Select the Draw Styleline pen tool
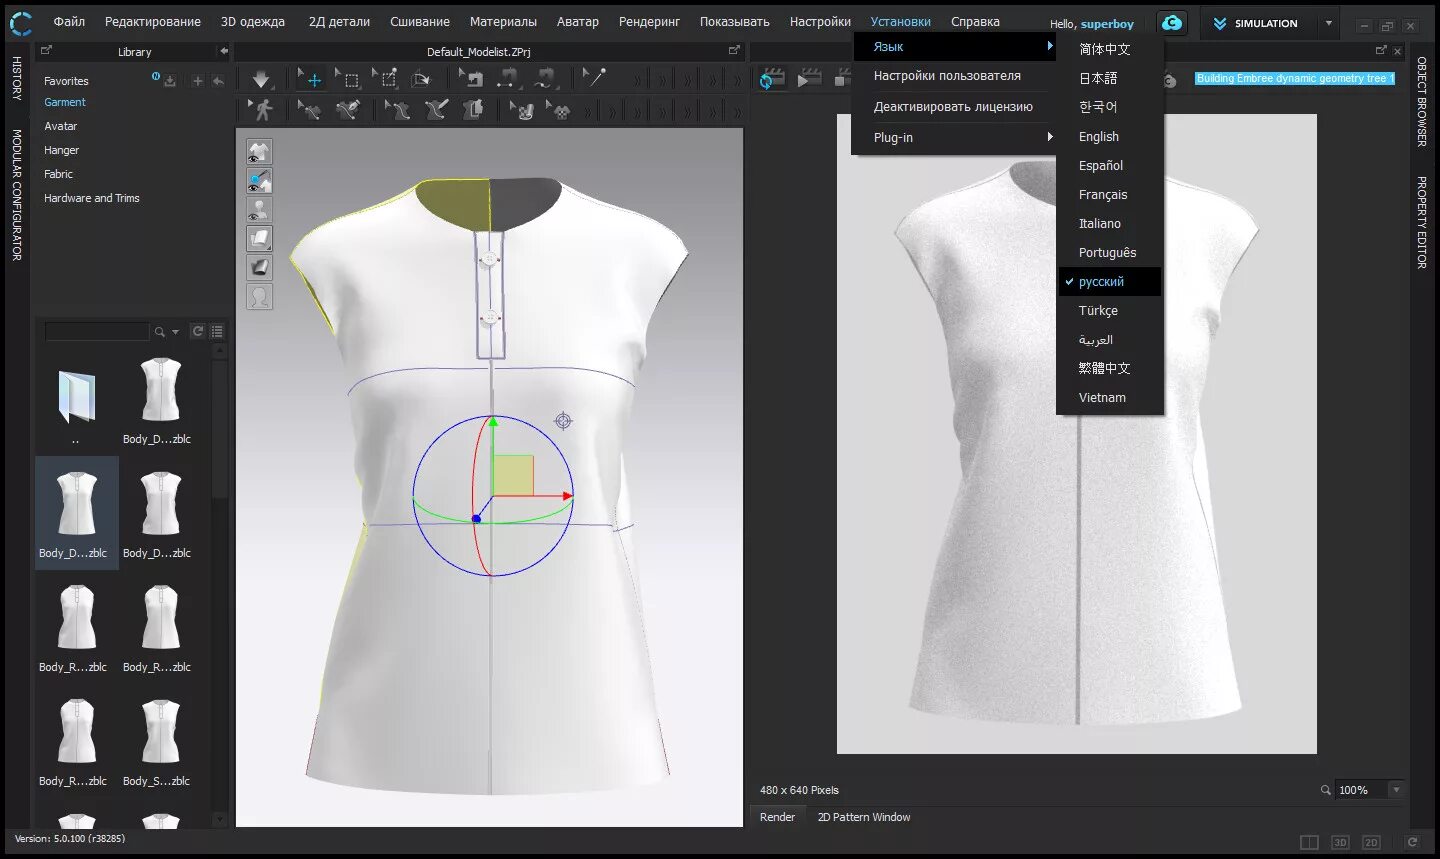The width and height of the screenshot is (1440, 859). [x=348, y=110]
